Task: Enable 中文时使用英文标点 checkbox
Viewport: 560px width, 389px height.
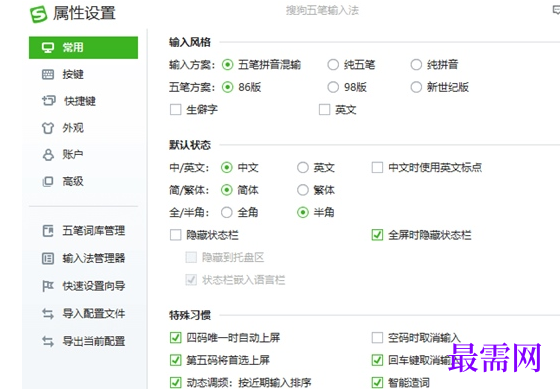Action: 377,168
